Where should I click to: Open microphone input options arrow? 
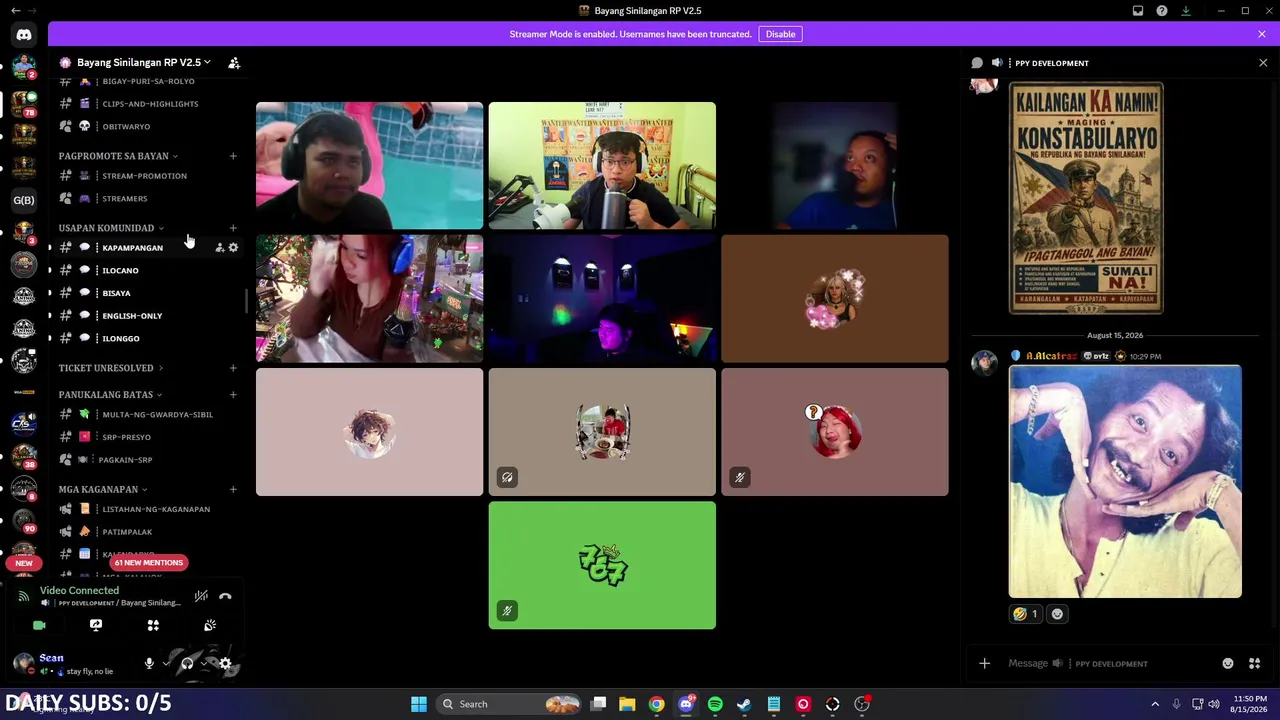(x=166, y=663)
